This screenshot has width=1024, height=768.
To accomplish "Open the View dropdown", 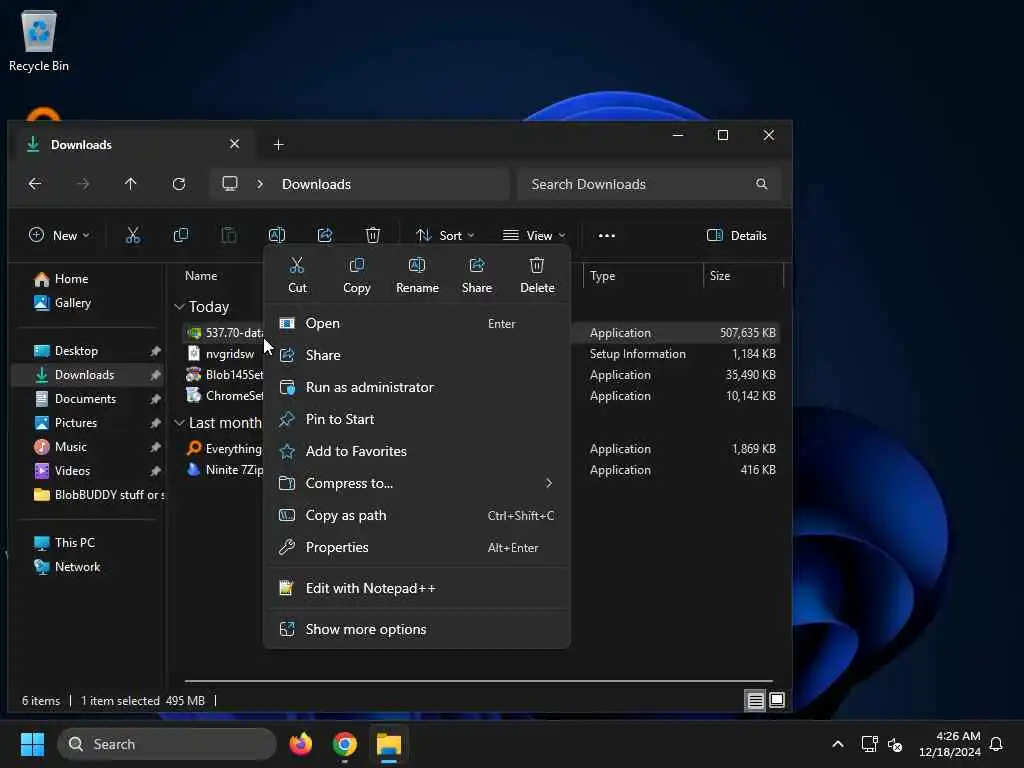I will pos(534,236).
